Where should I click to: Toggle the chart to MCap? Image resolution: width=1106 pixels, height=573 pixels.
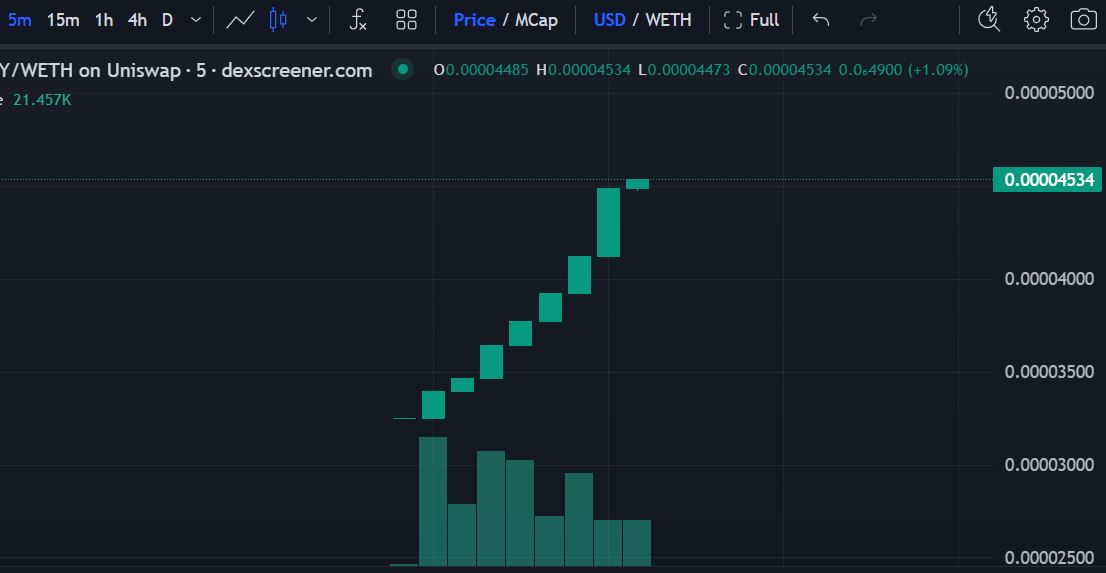pyautogui.click(x=536, y=20)
